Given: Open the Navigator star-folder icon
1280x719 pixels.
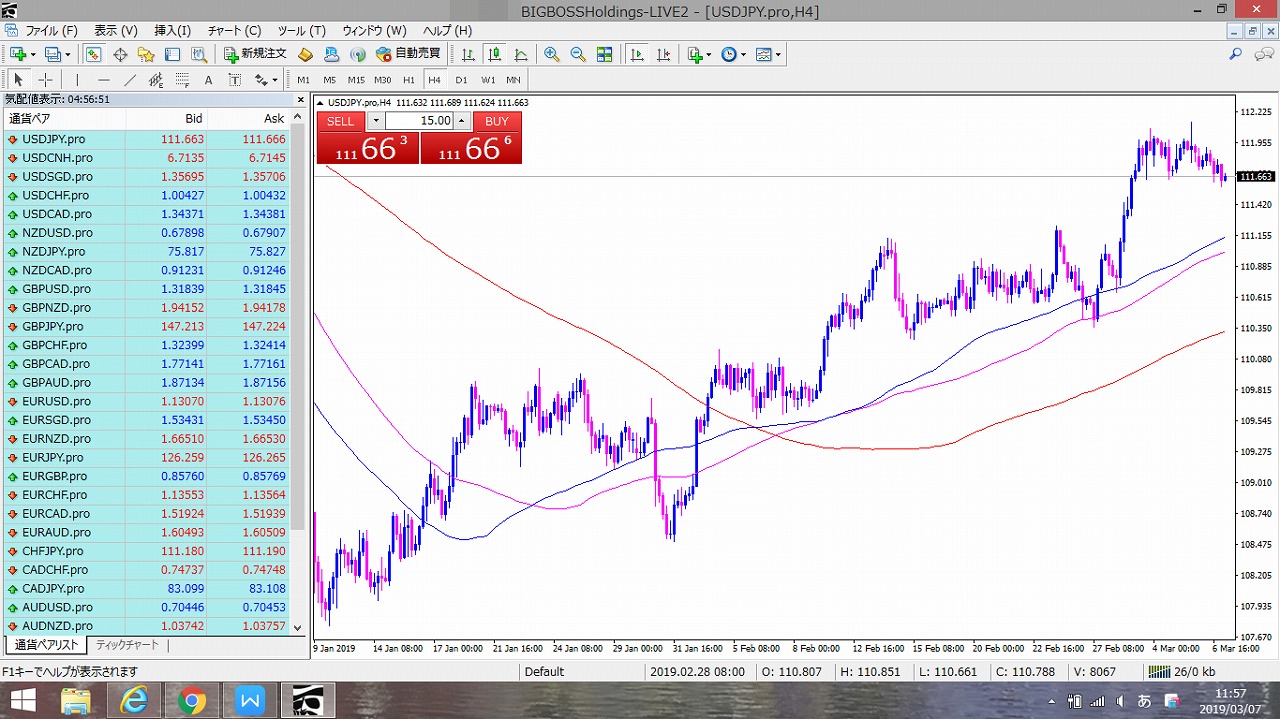Looking at the screenshot, I should [146, 54].
